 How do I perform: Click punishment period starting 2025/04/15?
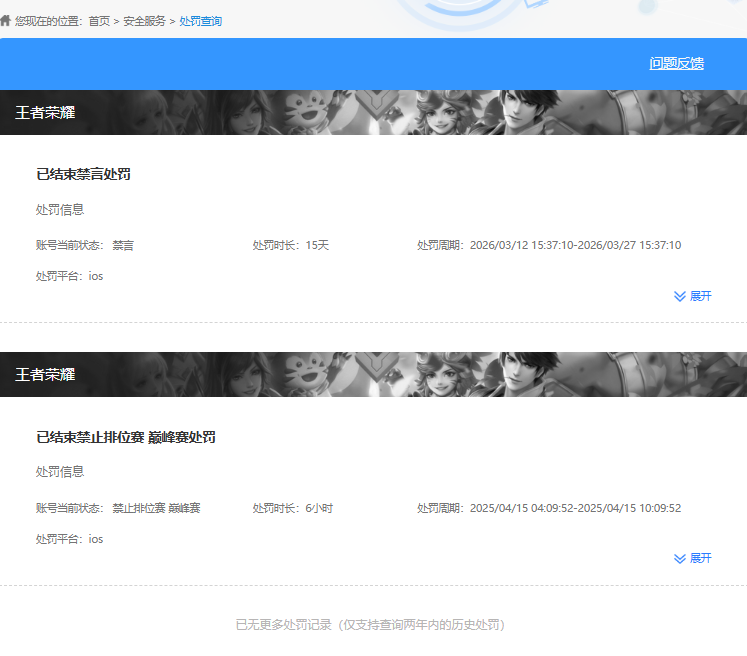(x=549, y=508)
